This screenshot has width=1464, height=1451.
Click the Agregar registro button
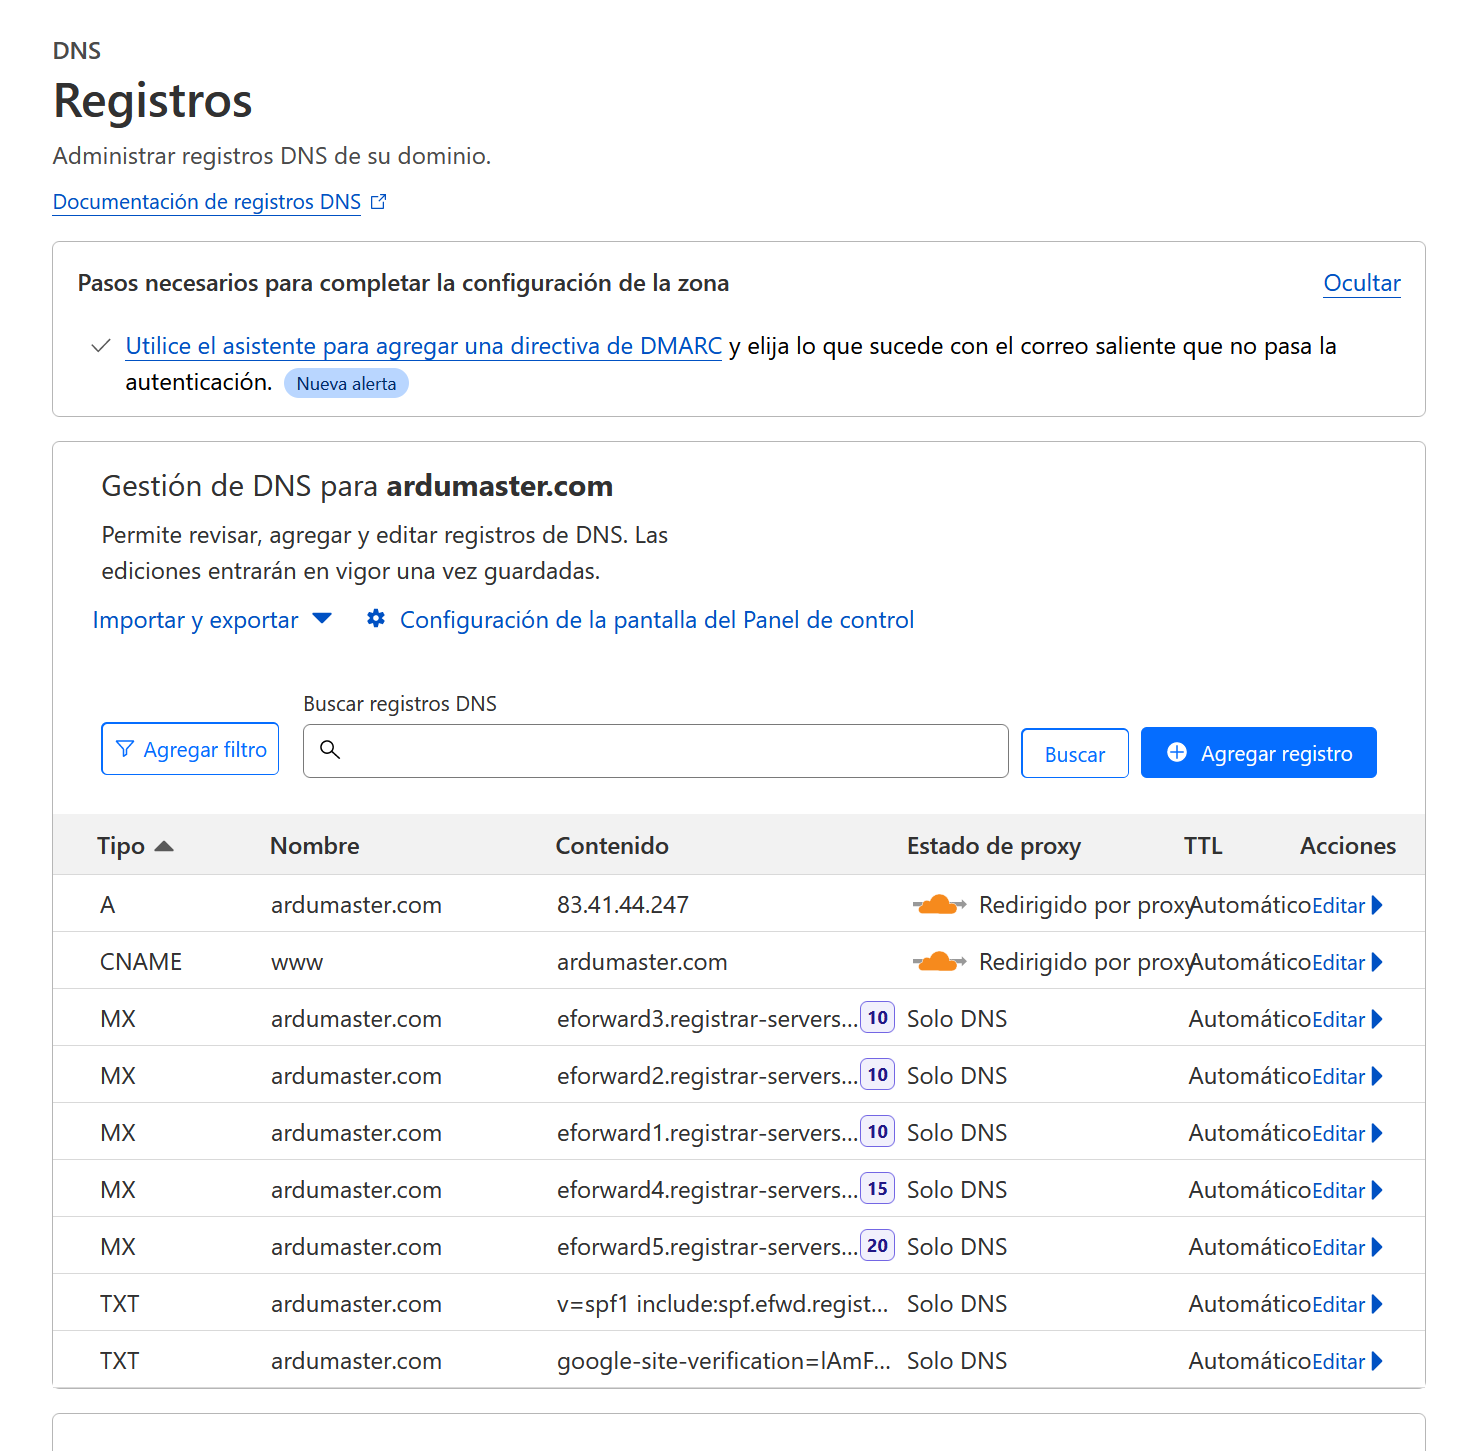[x=1259, y=752]
